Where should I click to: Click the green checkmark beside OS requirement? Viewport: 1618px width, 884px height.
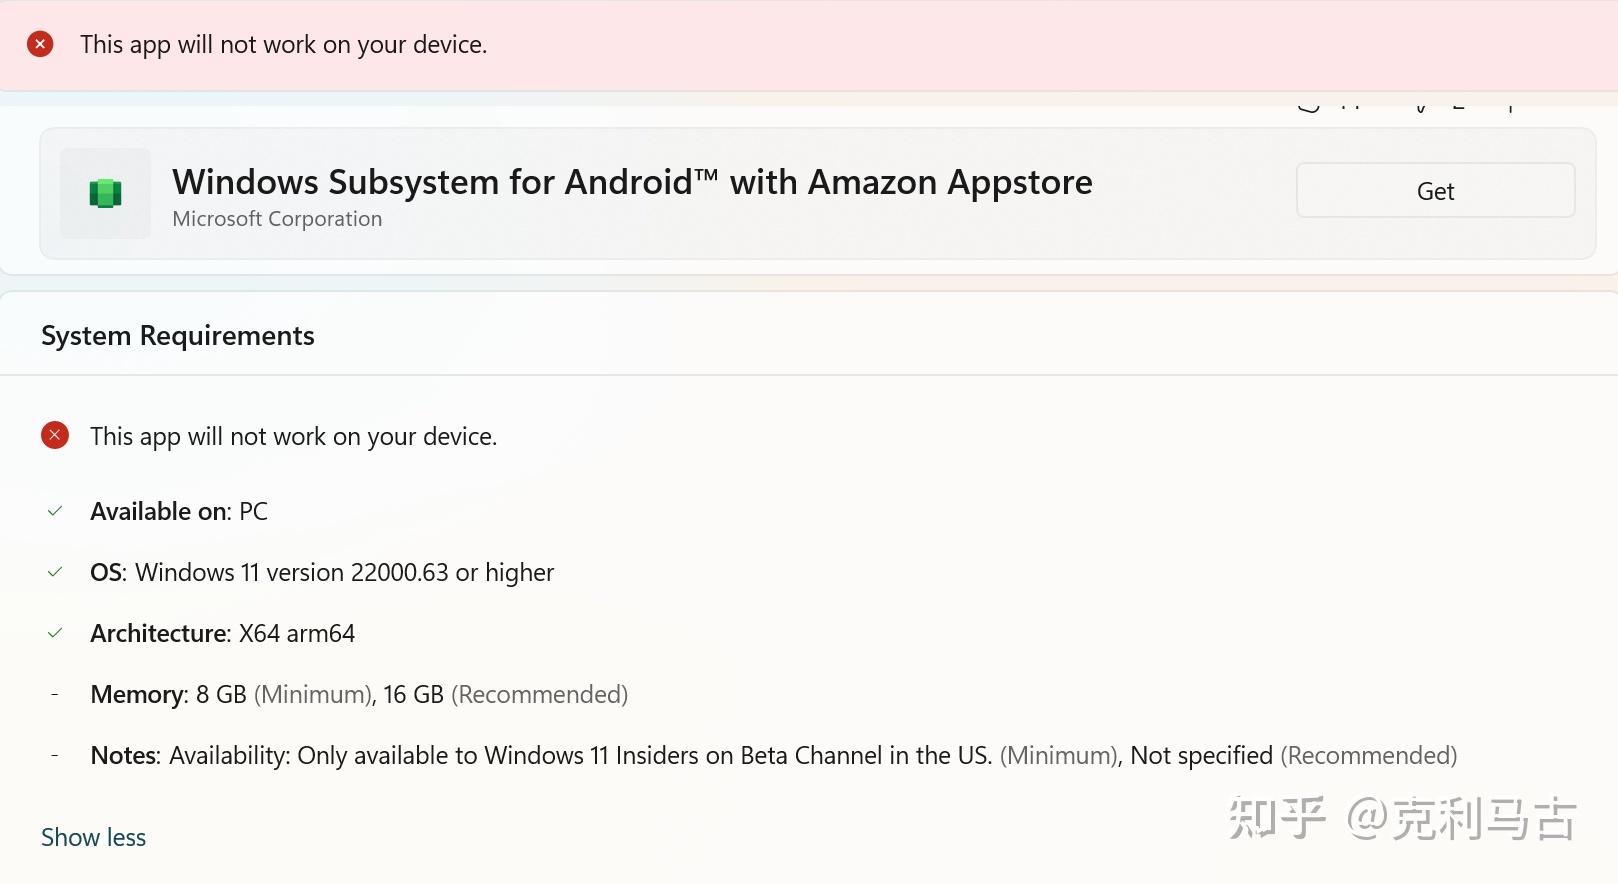click(55, 572)
